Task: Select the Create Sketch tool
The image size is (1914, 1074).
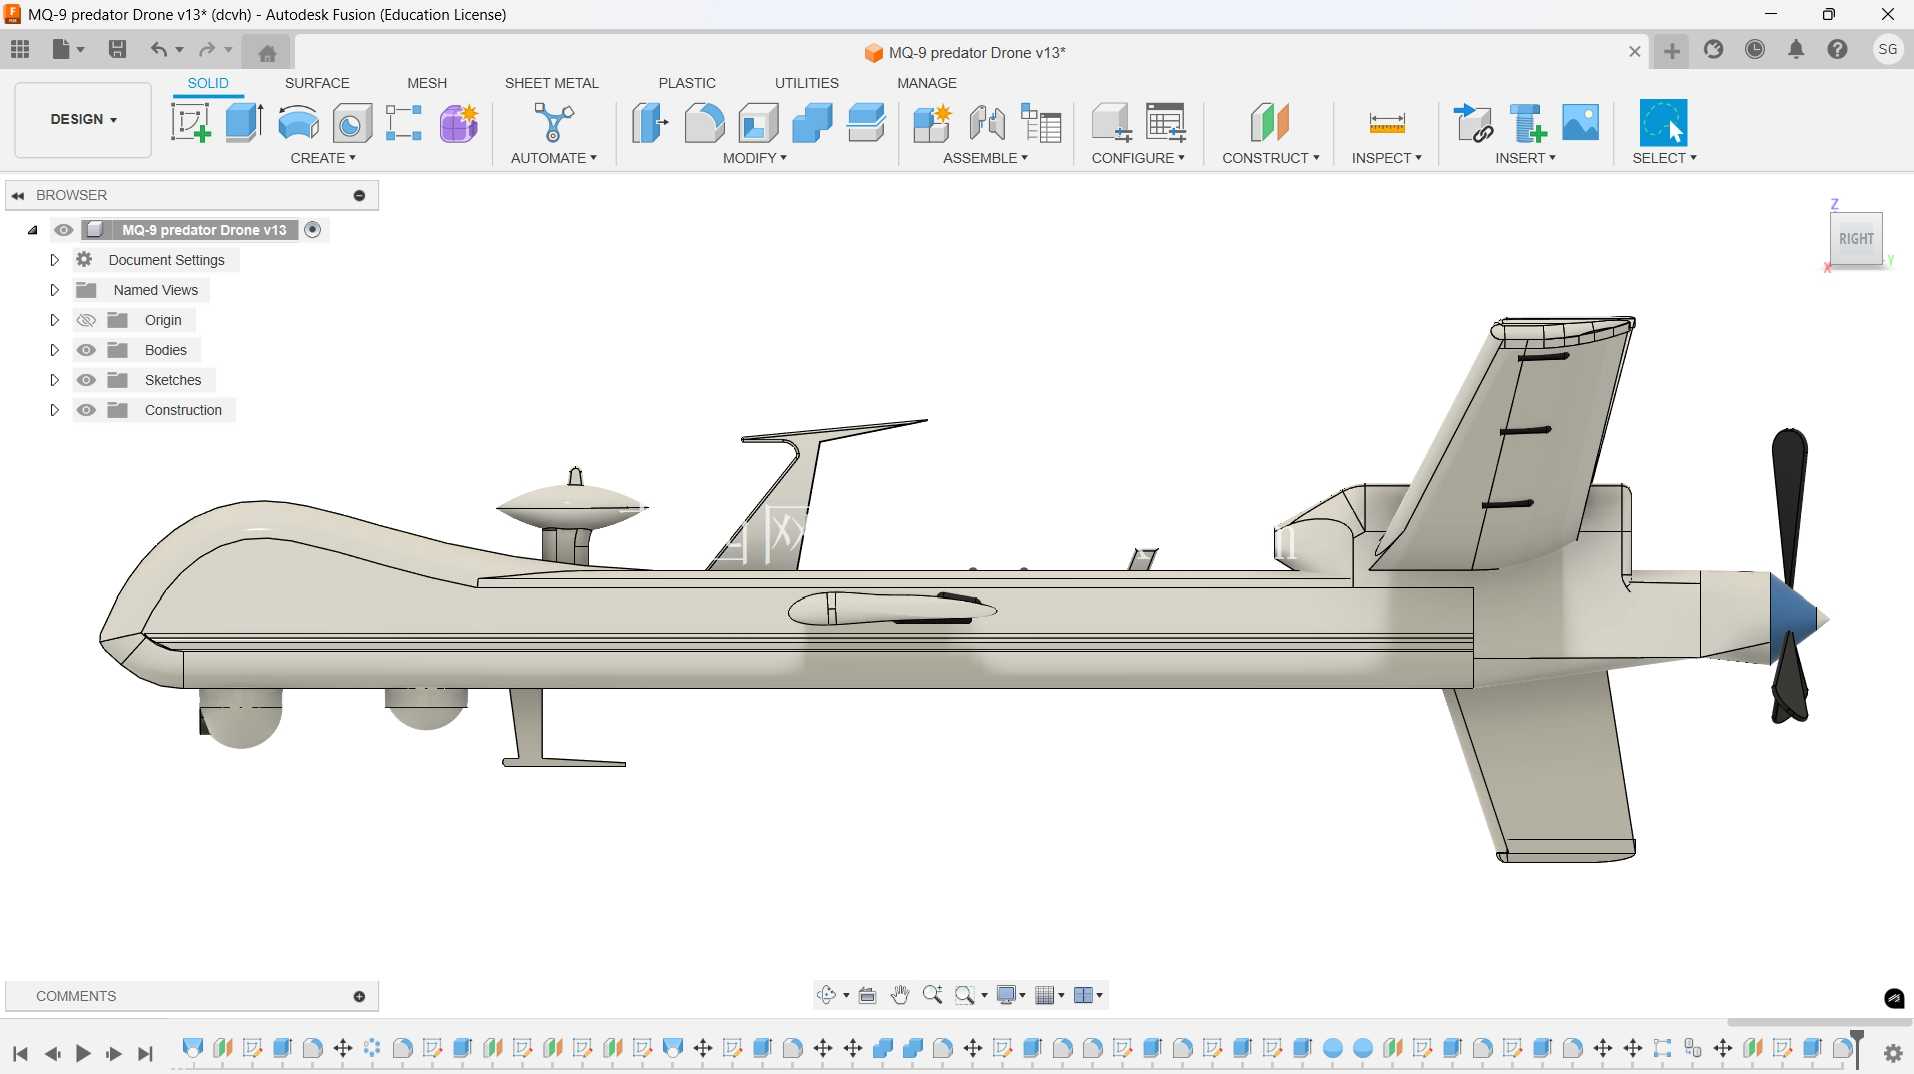Action: 190,123
